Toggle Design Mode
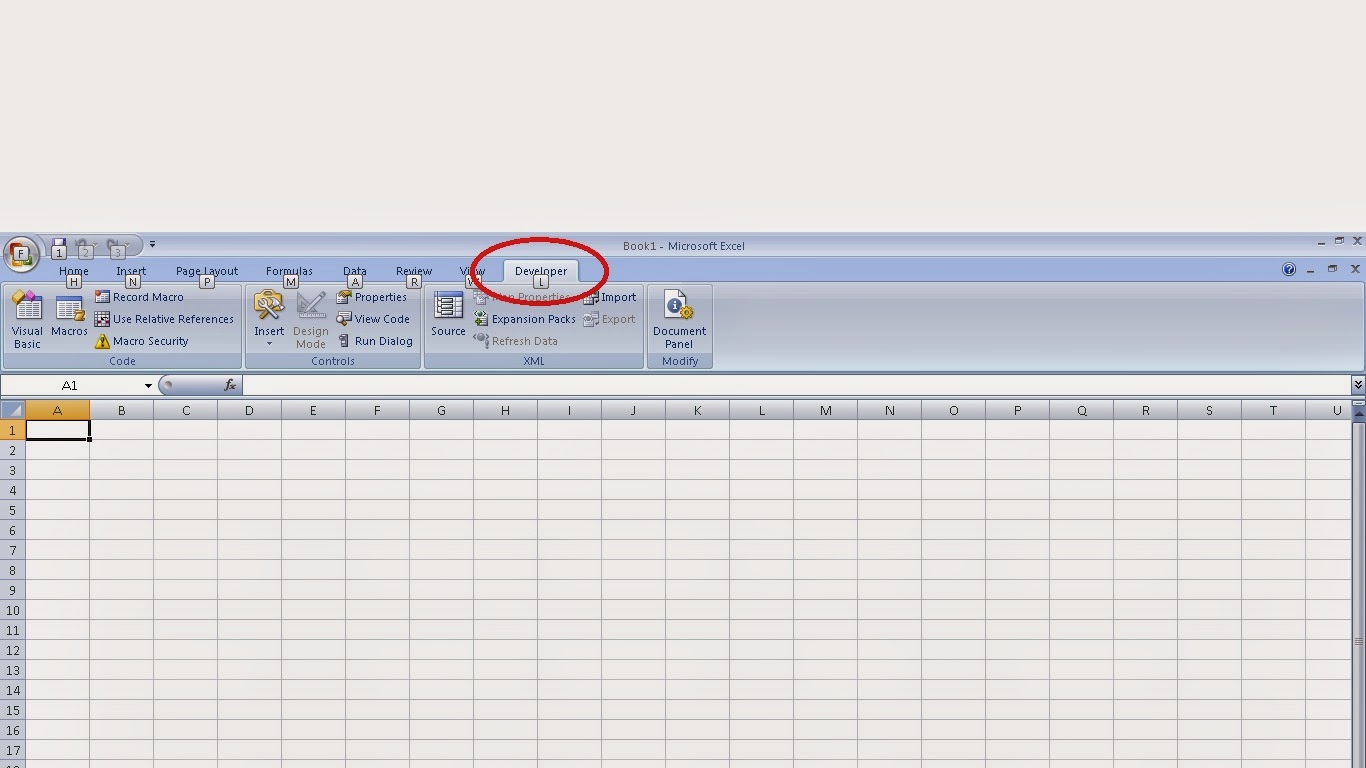 tap(310, 319)
